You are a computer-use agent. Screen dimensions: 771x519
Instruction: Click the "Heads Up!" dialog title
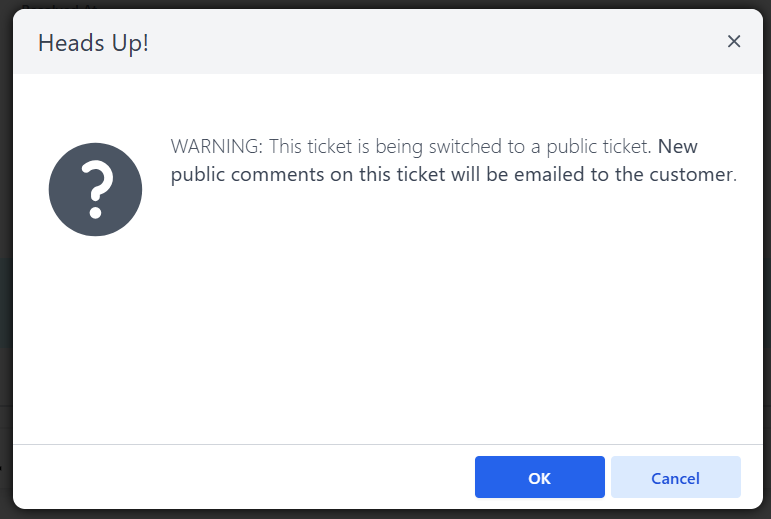(x=93, y=43)
